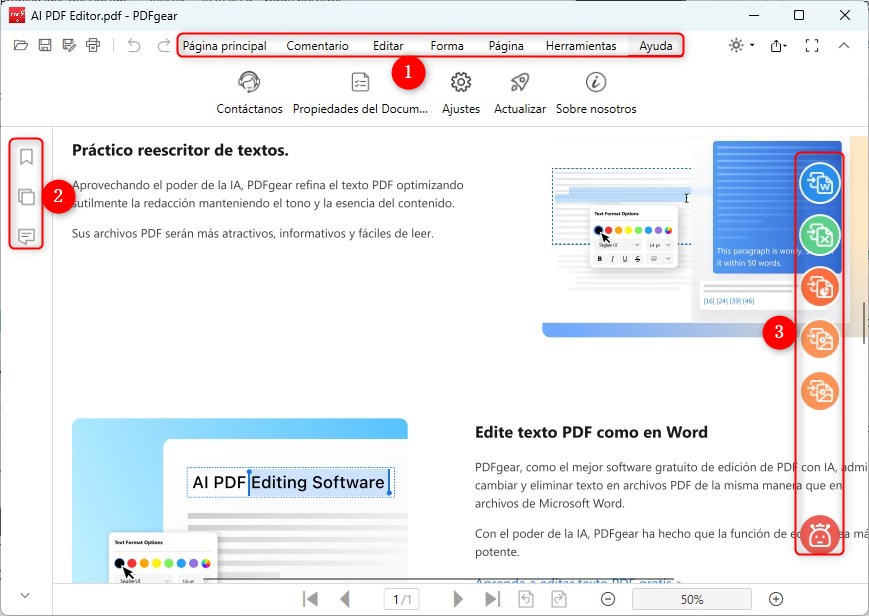
Task: Open the Editar tab
Action: click(x=388, y=46)
